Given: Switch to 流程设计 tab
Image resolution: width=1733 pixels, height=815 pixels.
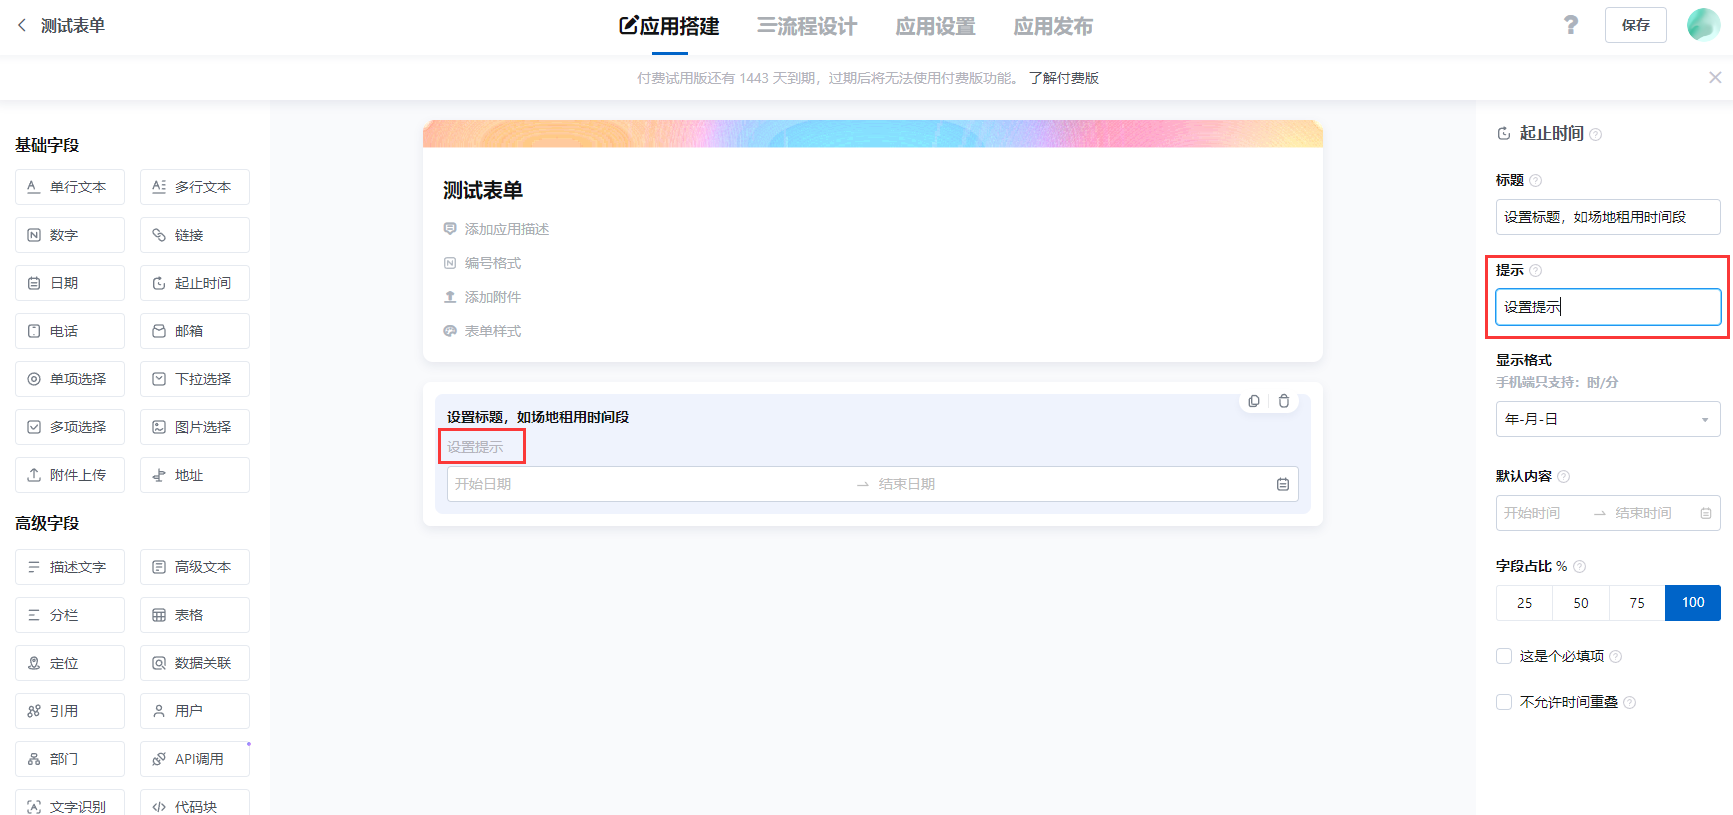Looking at the screenshot, I should point(807,26).
